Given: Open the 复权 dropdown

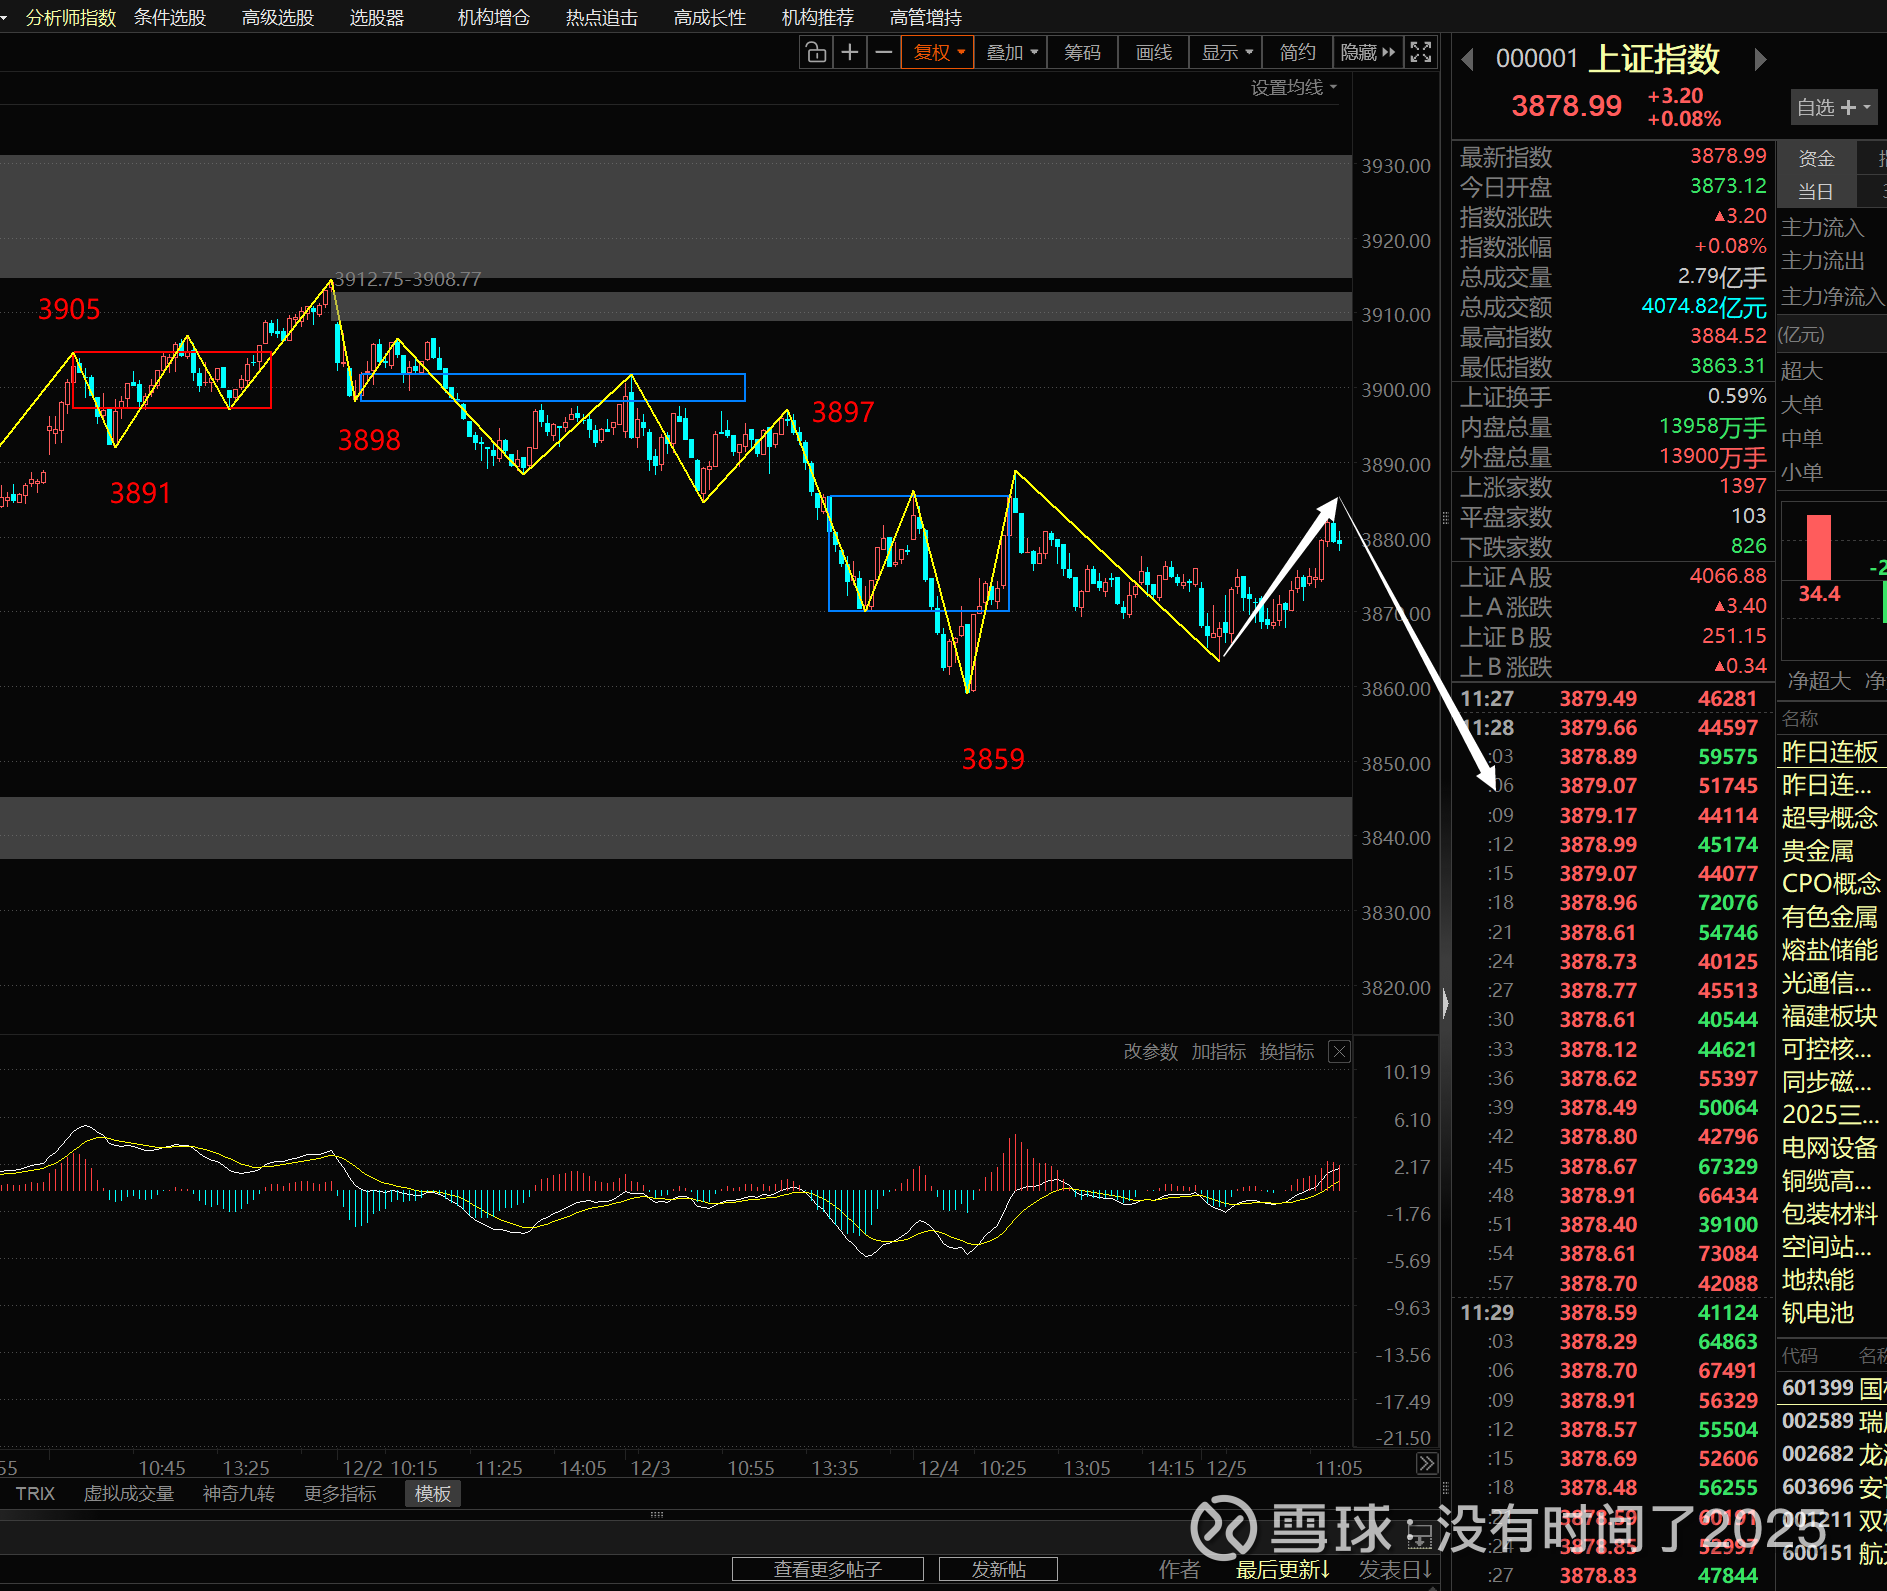Looking at the screenshot, I should pyautogui.click(x=938, y=52).
